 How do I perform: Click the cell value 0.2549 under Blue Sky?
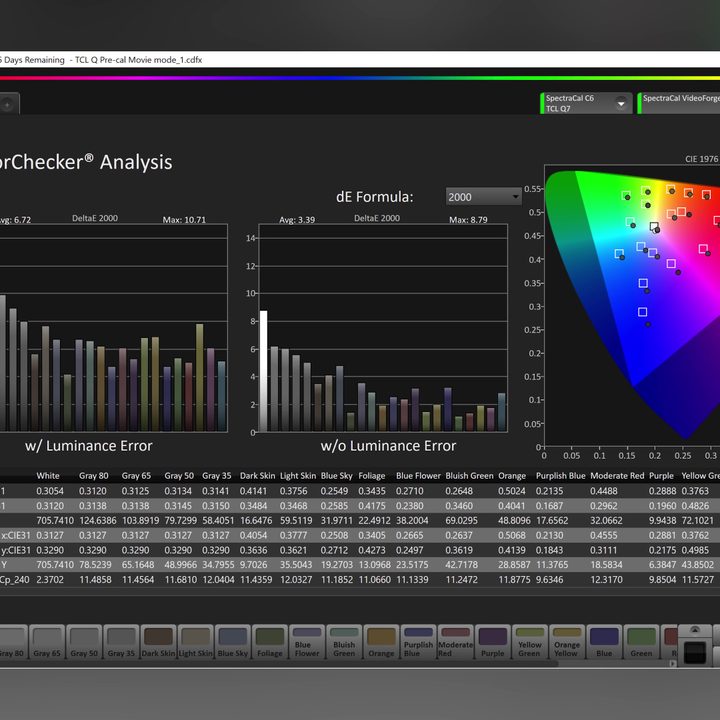[334, 491]
